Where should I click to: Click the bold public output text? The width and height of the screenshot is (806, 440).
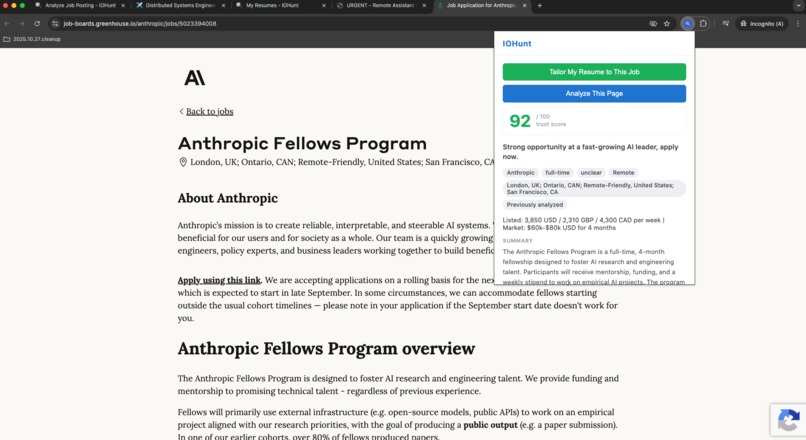(490, 425)
